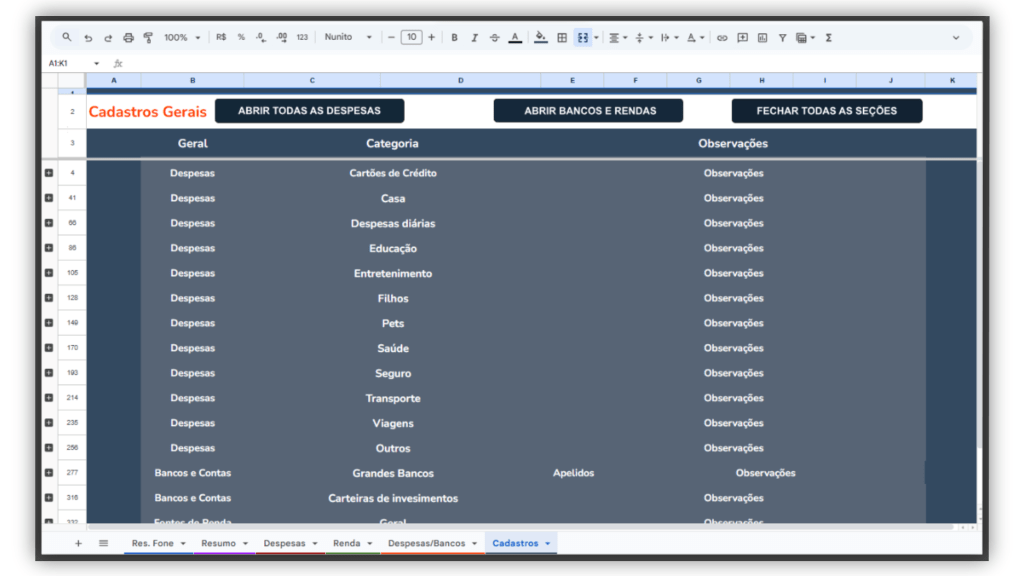Click the create filter icon

click(x=782, y=38)
